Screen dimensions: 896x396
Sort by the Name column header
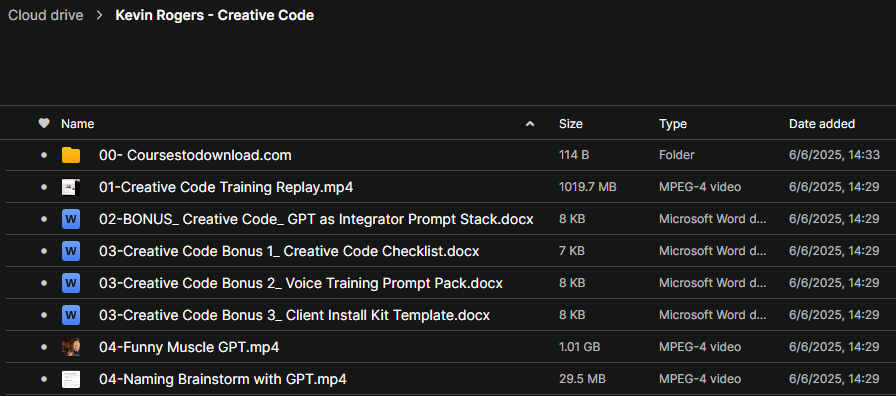point(78,123)
